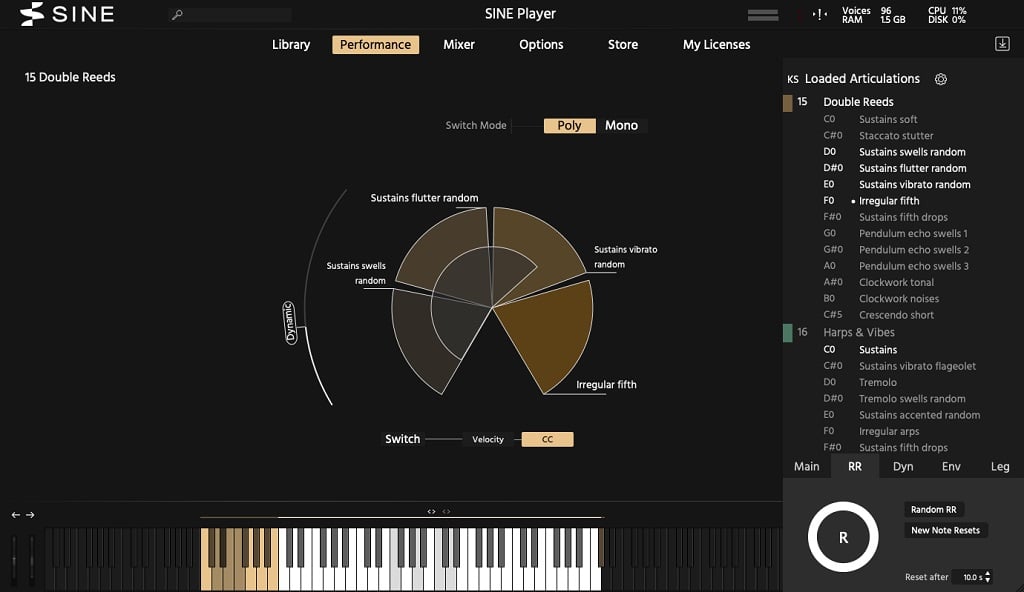Image resolution: width=1024 pixels, height=592 pixels.
Task: Select the Irregular arps articulation
Action: click(x=889, y=432)
